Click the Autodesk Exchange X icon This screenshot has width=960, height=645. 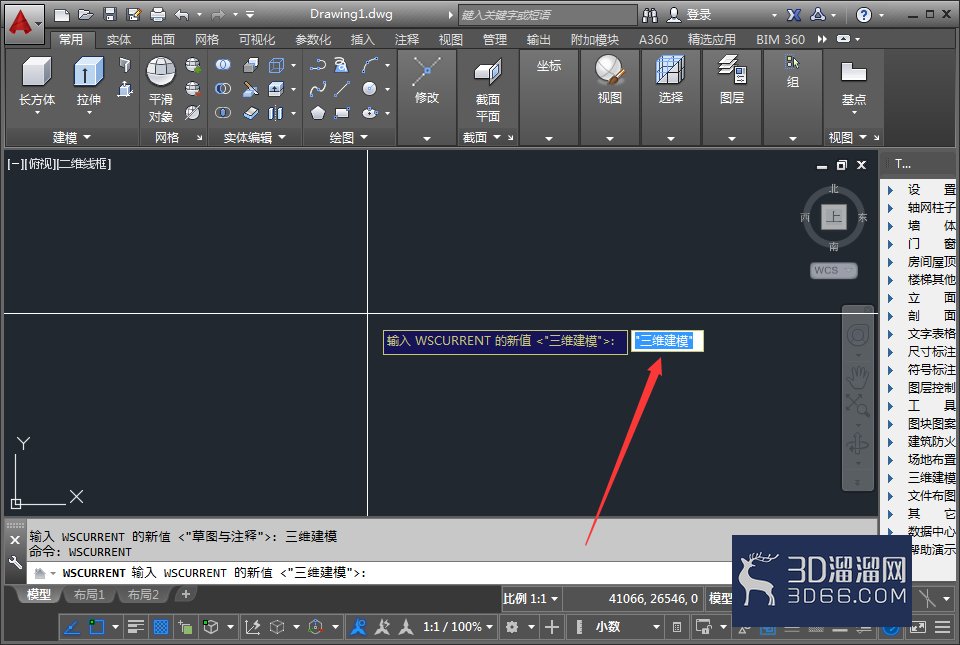(x=794, y=15)
